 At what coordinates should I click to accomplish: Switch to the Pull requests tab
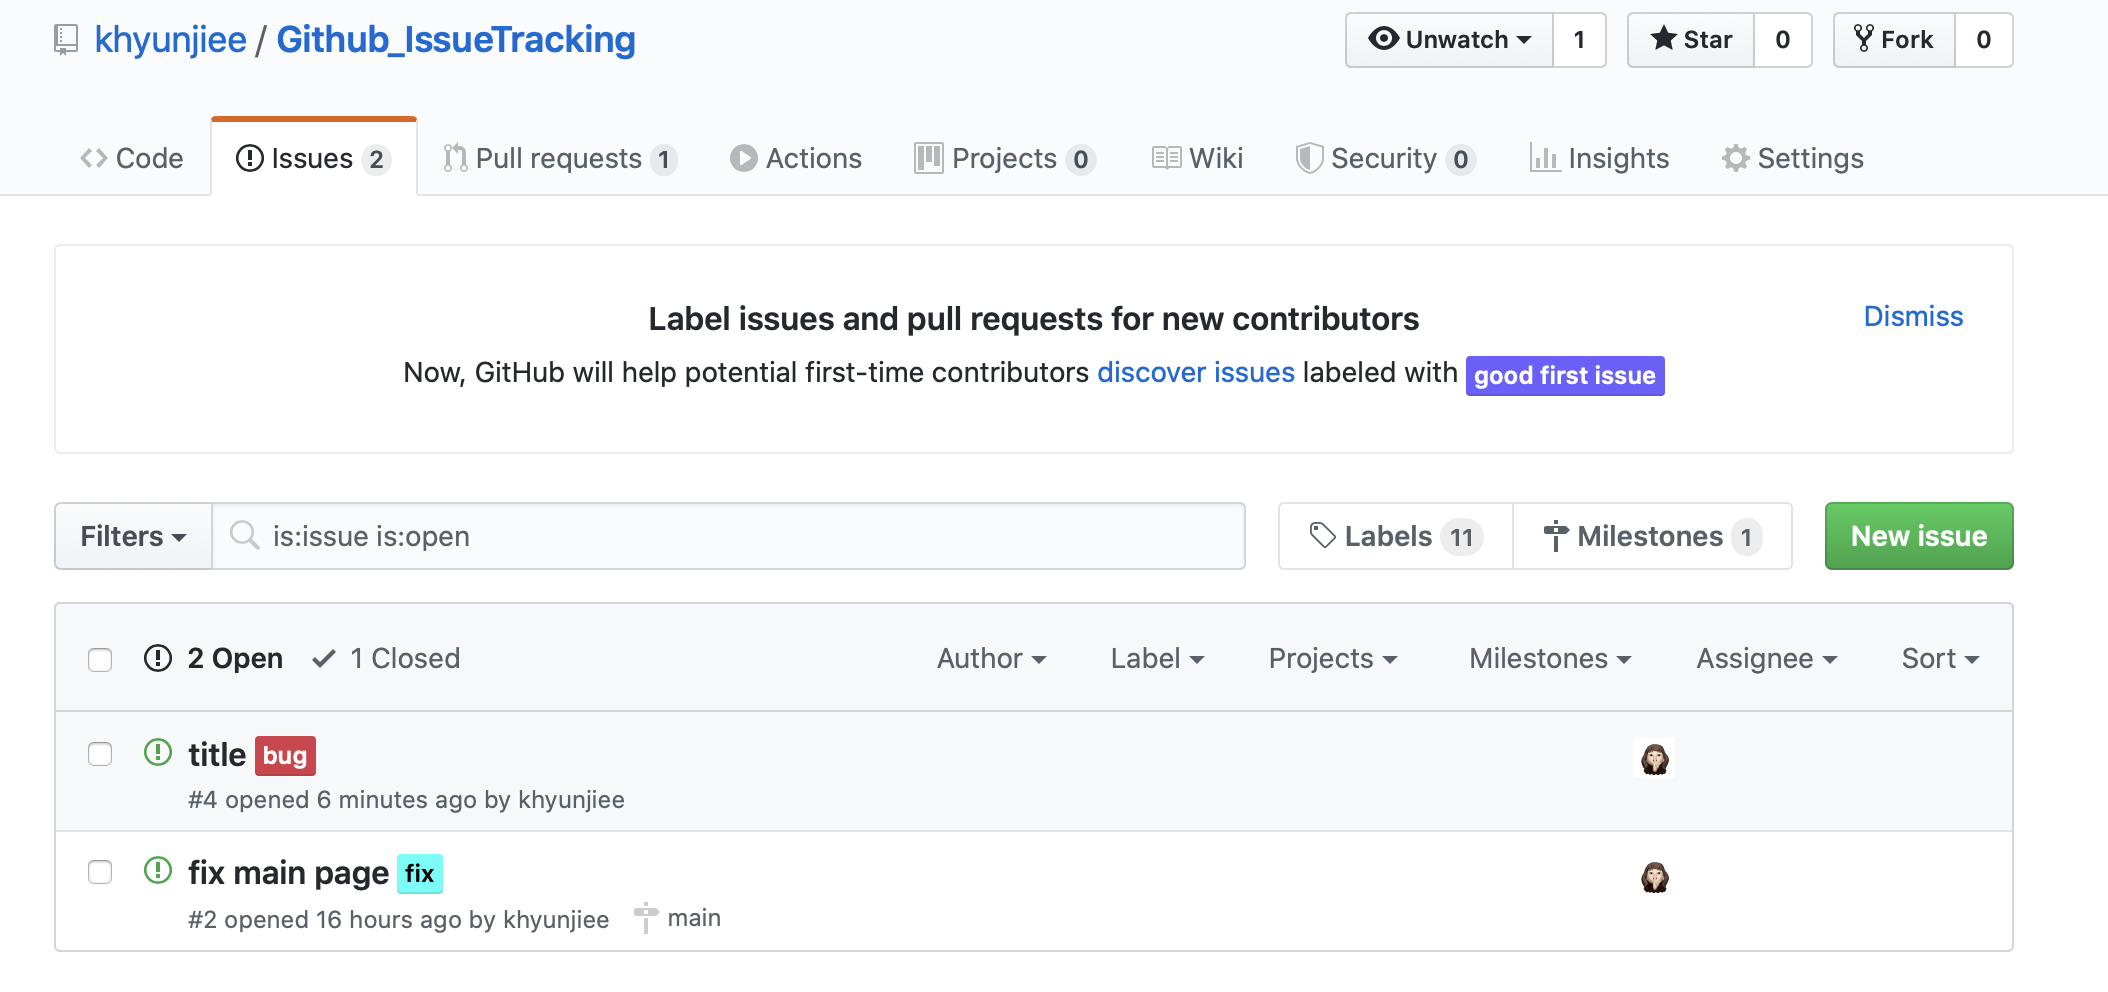(x=559, y=158)
